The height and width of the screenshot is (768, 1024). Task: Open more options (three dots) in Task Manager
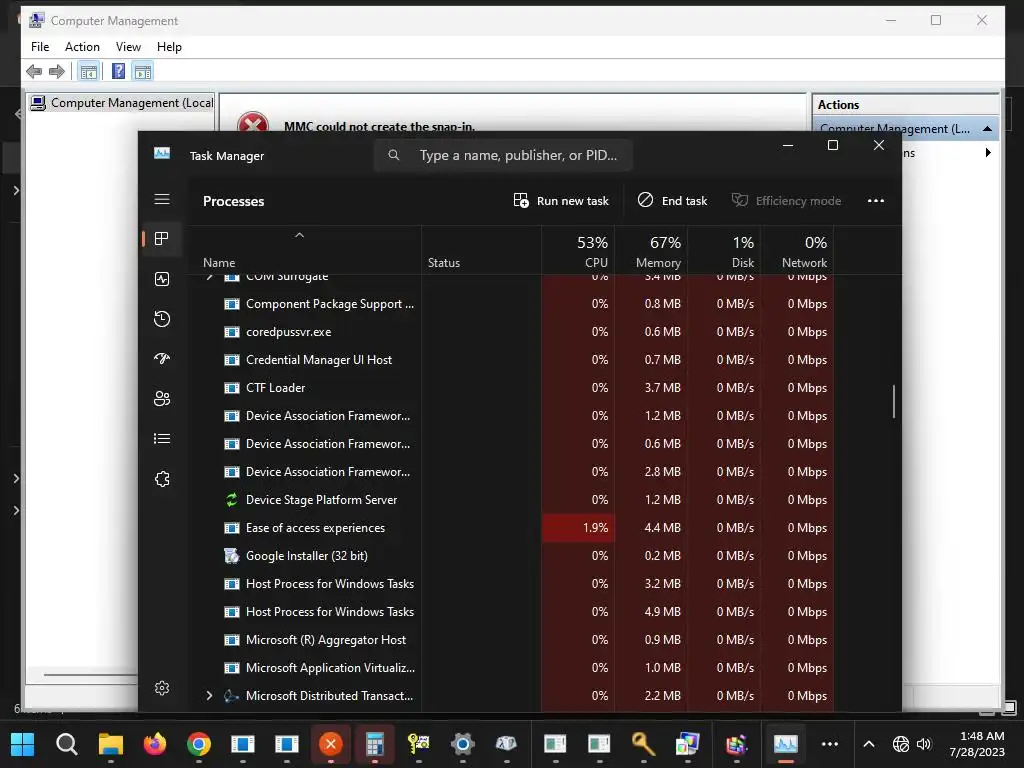[876, 200]
